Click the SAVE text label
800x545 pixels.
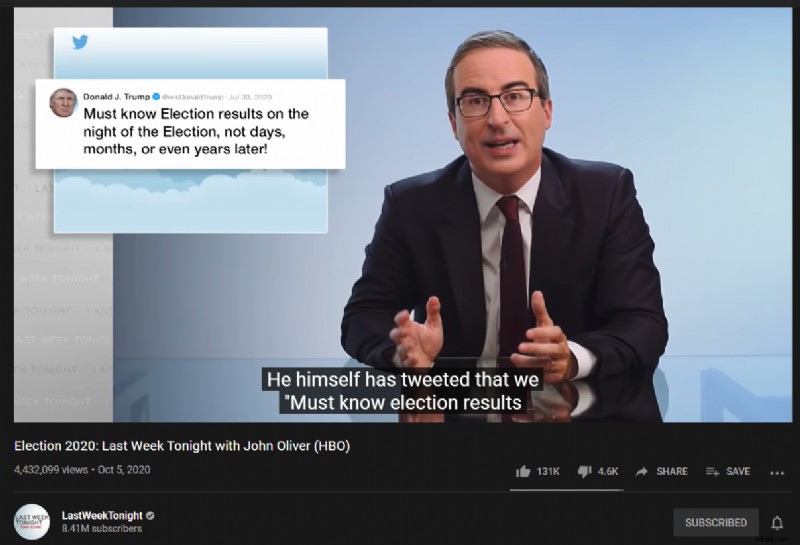tap(738, 472)
